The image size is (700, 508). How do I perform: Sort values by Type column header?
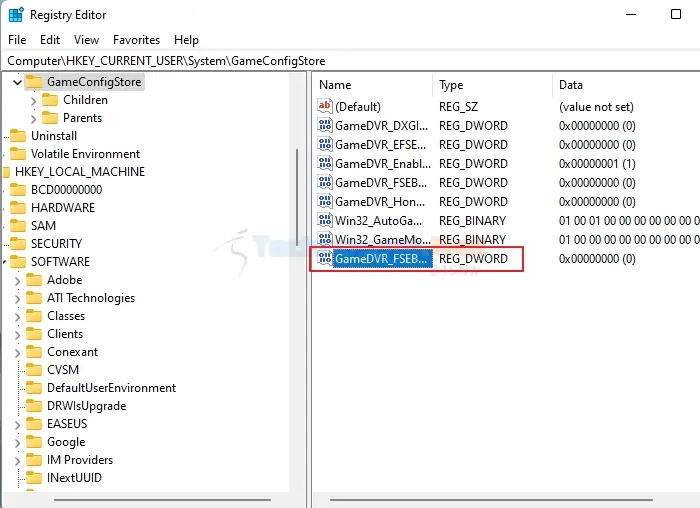[x=492, y=85]
